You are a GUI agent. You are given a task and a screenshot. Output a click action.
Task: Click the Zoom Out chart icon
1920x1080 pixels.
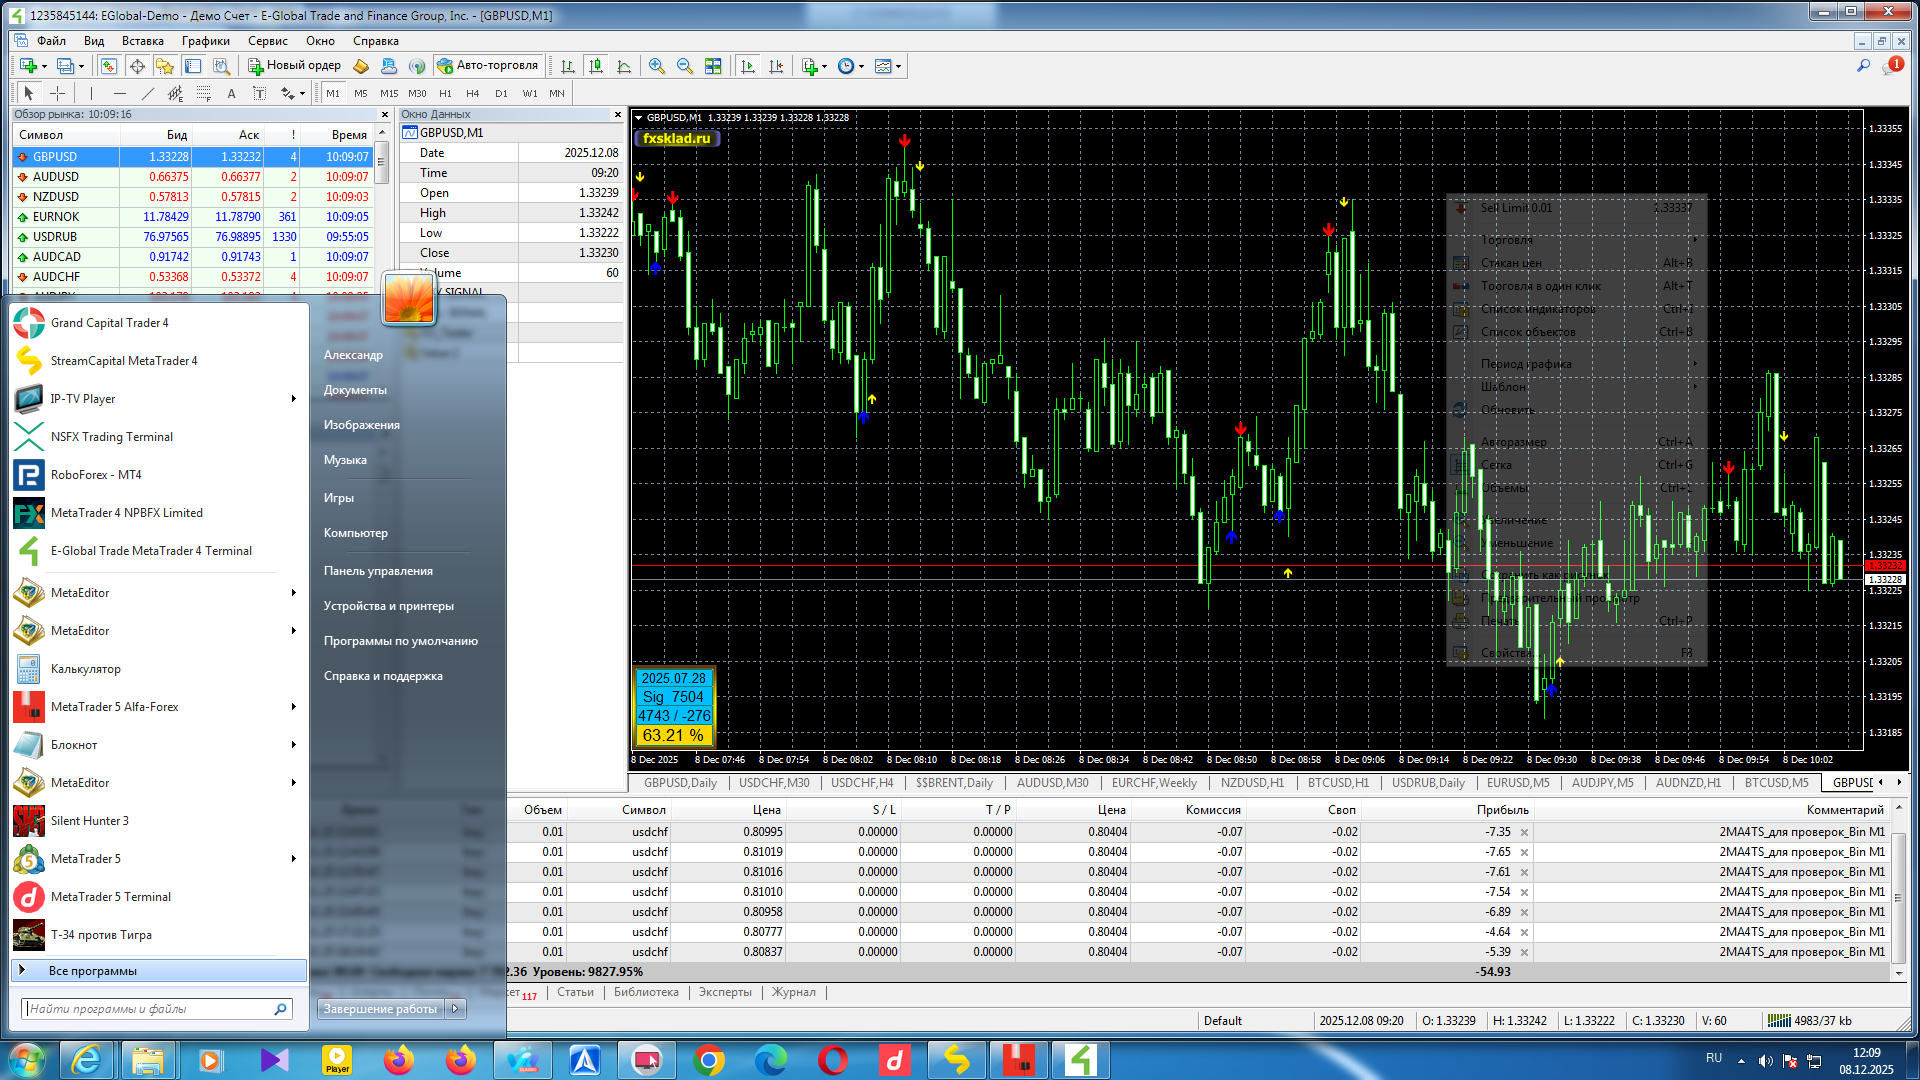[685, 66]
